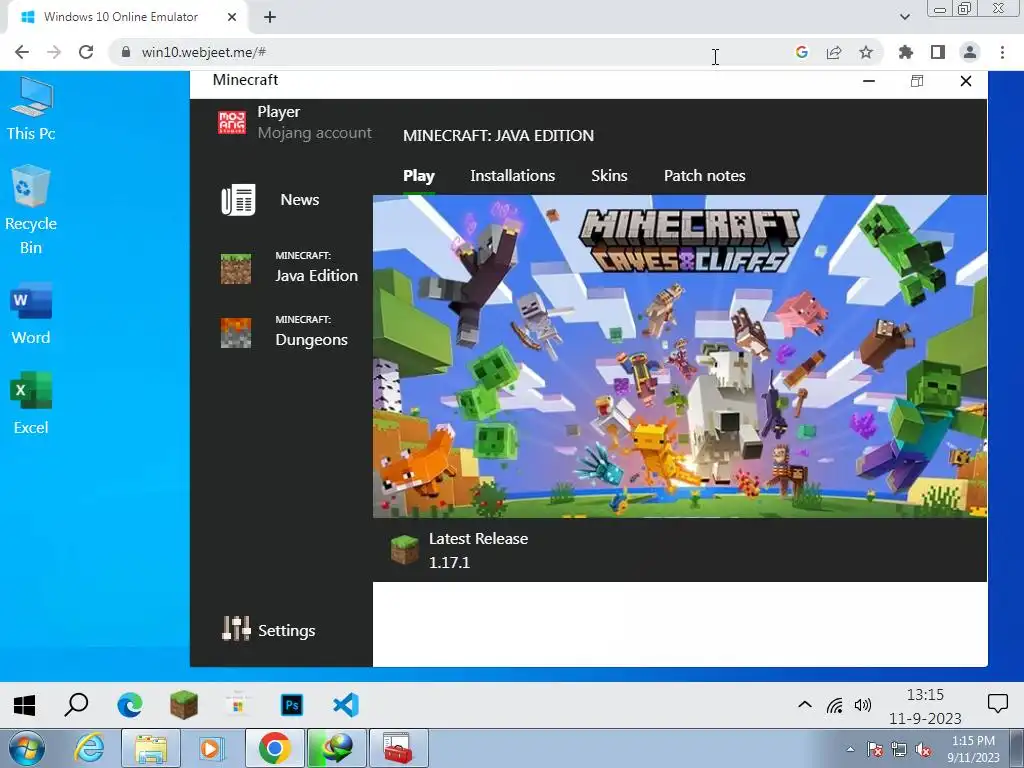The height and width of the screenshot is (768, 1024).
Task: Switch to Skins tab
Action: pos(609,176)
